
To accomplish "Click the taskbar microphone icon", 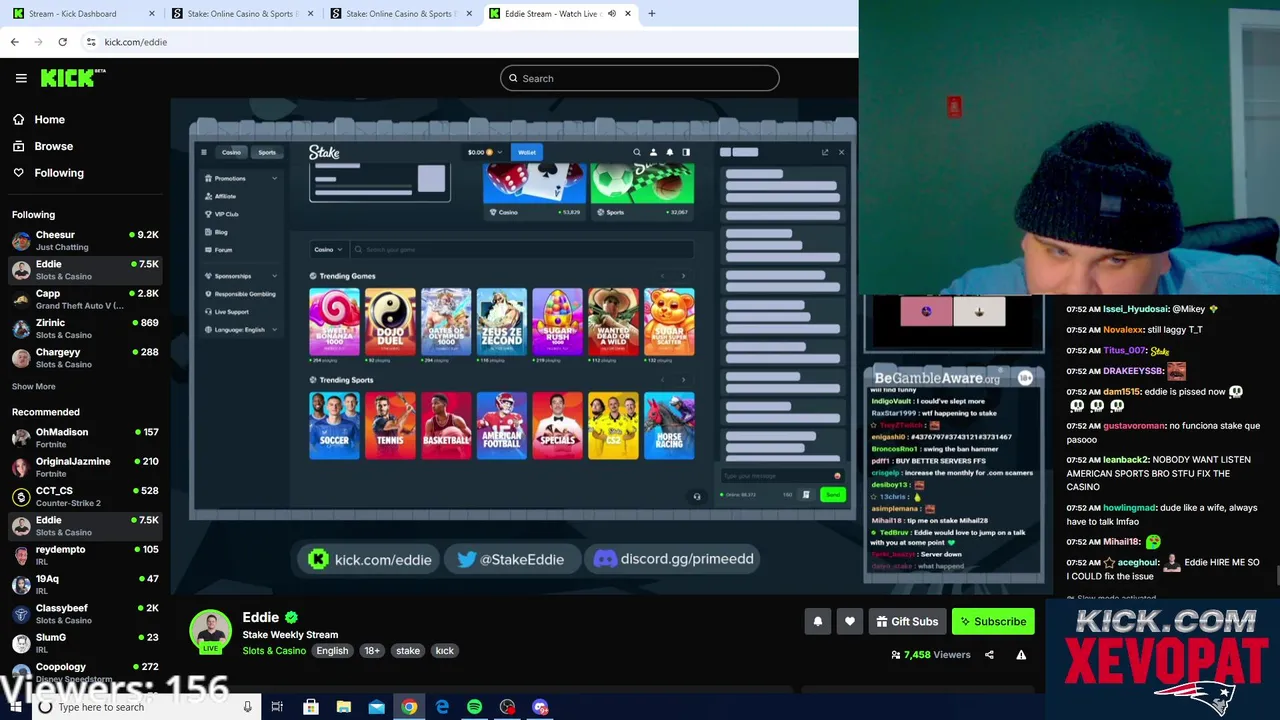I will (247, 707).
